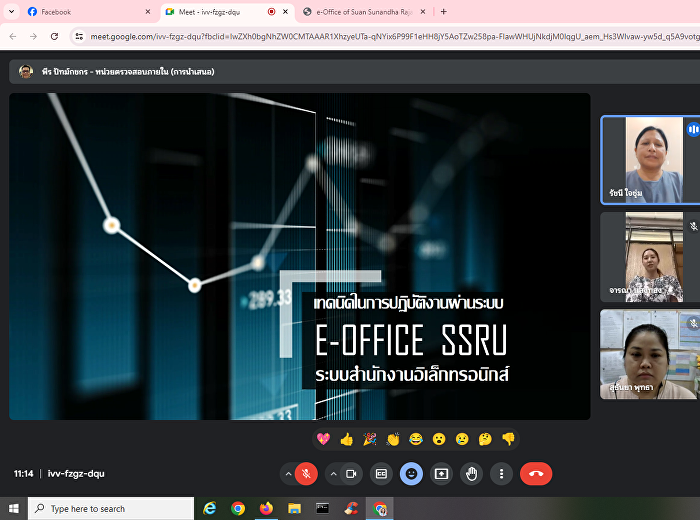The image size is (700, 520).
Task: Send the laughing face reaction
Action: (x=416, y=439)
